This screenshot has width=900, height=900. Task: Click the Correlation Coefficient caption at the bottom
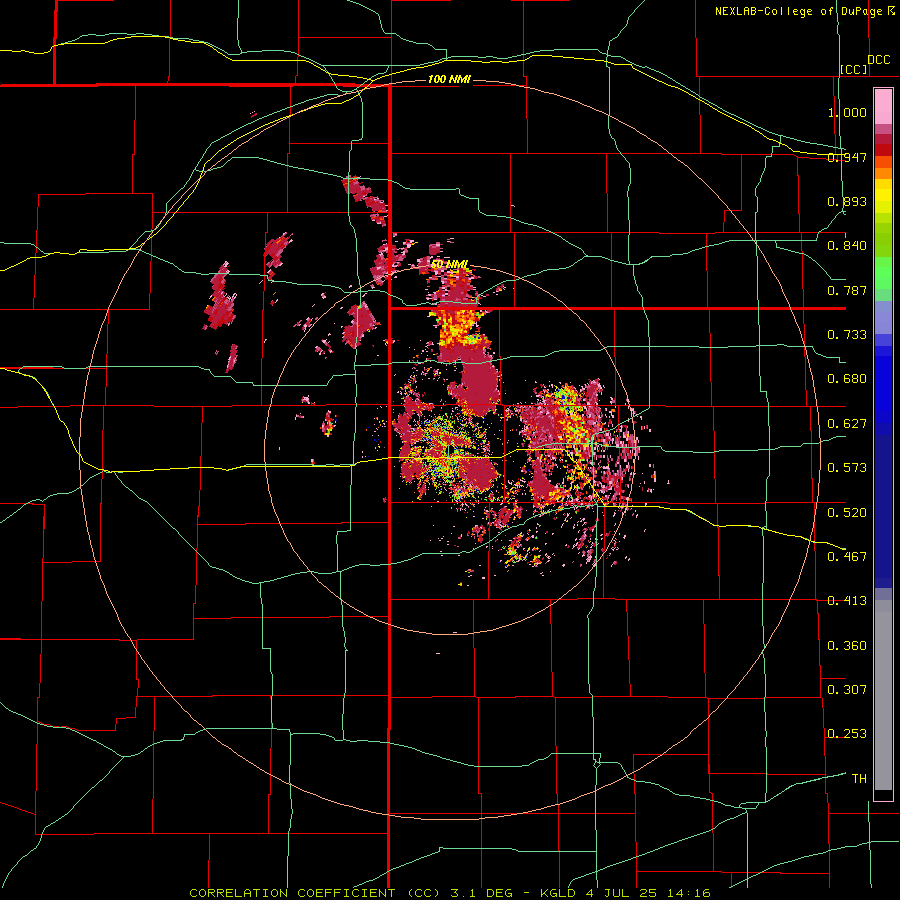tap(450, 893)
